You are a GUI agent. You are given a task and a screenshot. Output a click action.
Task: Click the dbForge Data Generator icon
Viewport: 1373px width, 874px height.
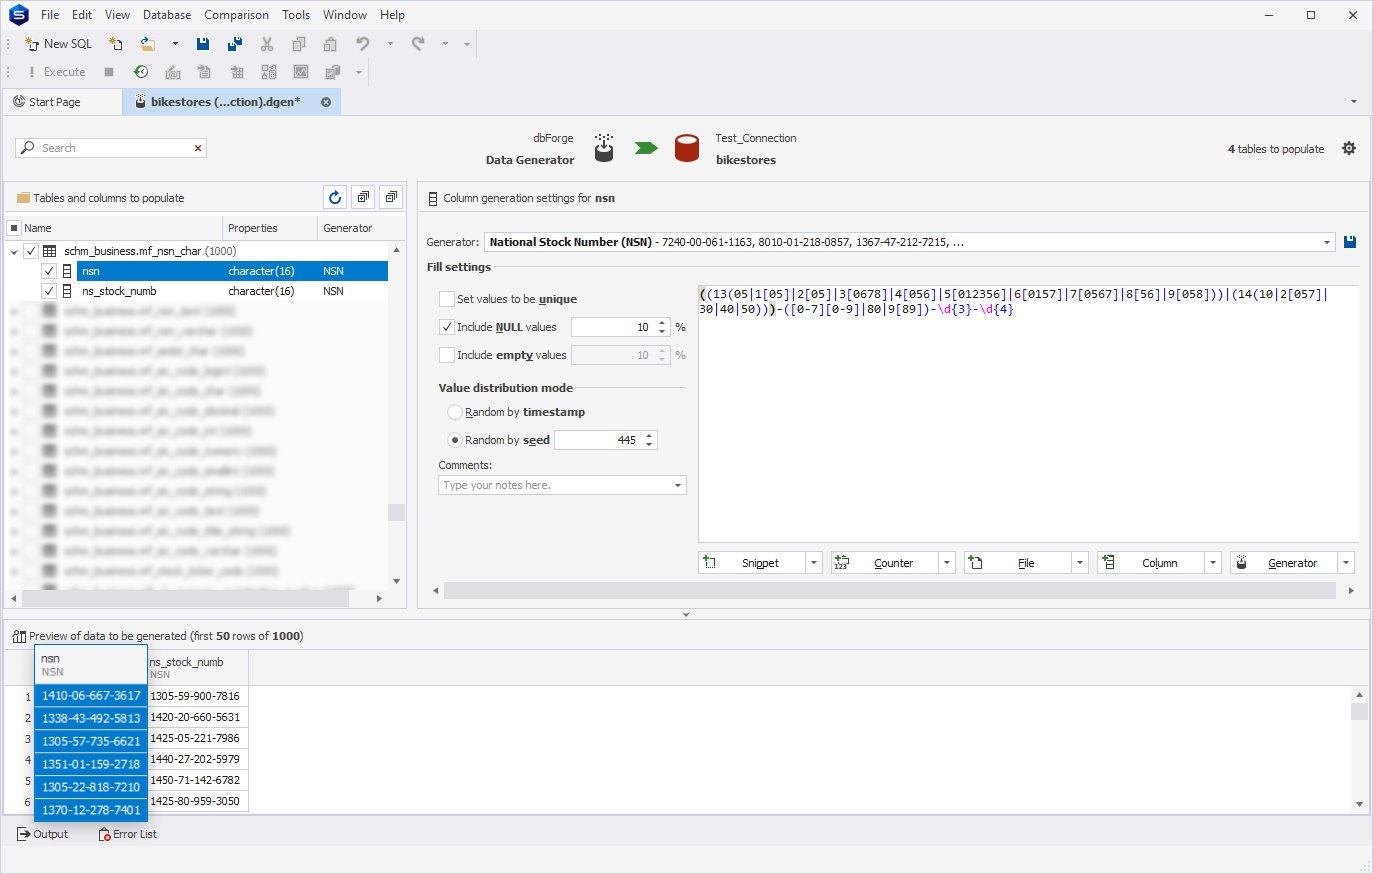tap(604, 148)
